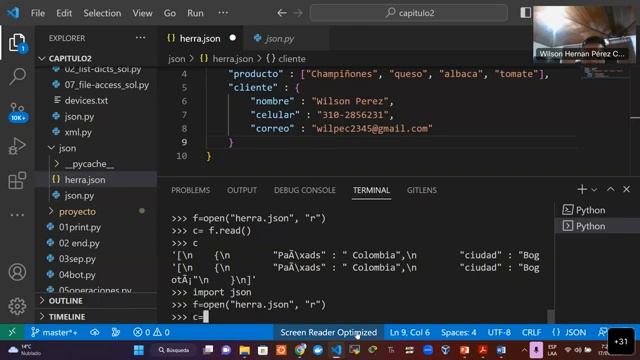Open the Edit menu
The width and height of the screenshot is (640, 360).
click(64, 13)
